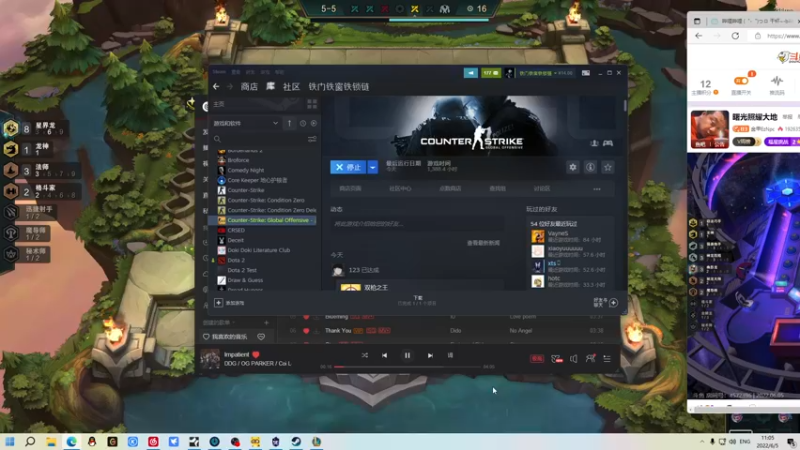Click the blue 停止 stop button
Screen dimensions: 800x450
(x=348, y=167)
